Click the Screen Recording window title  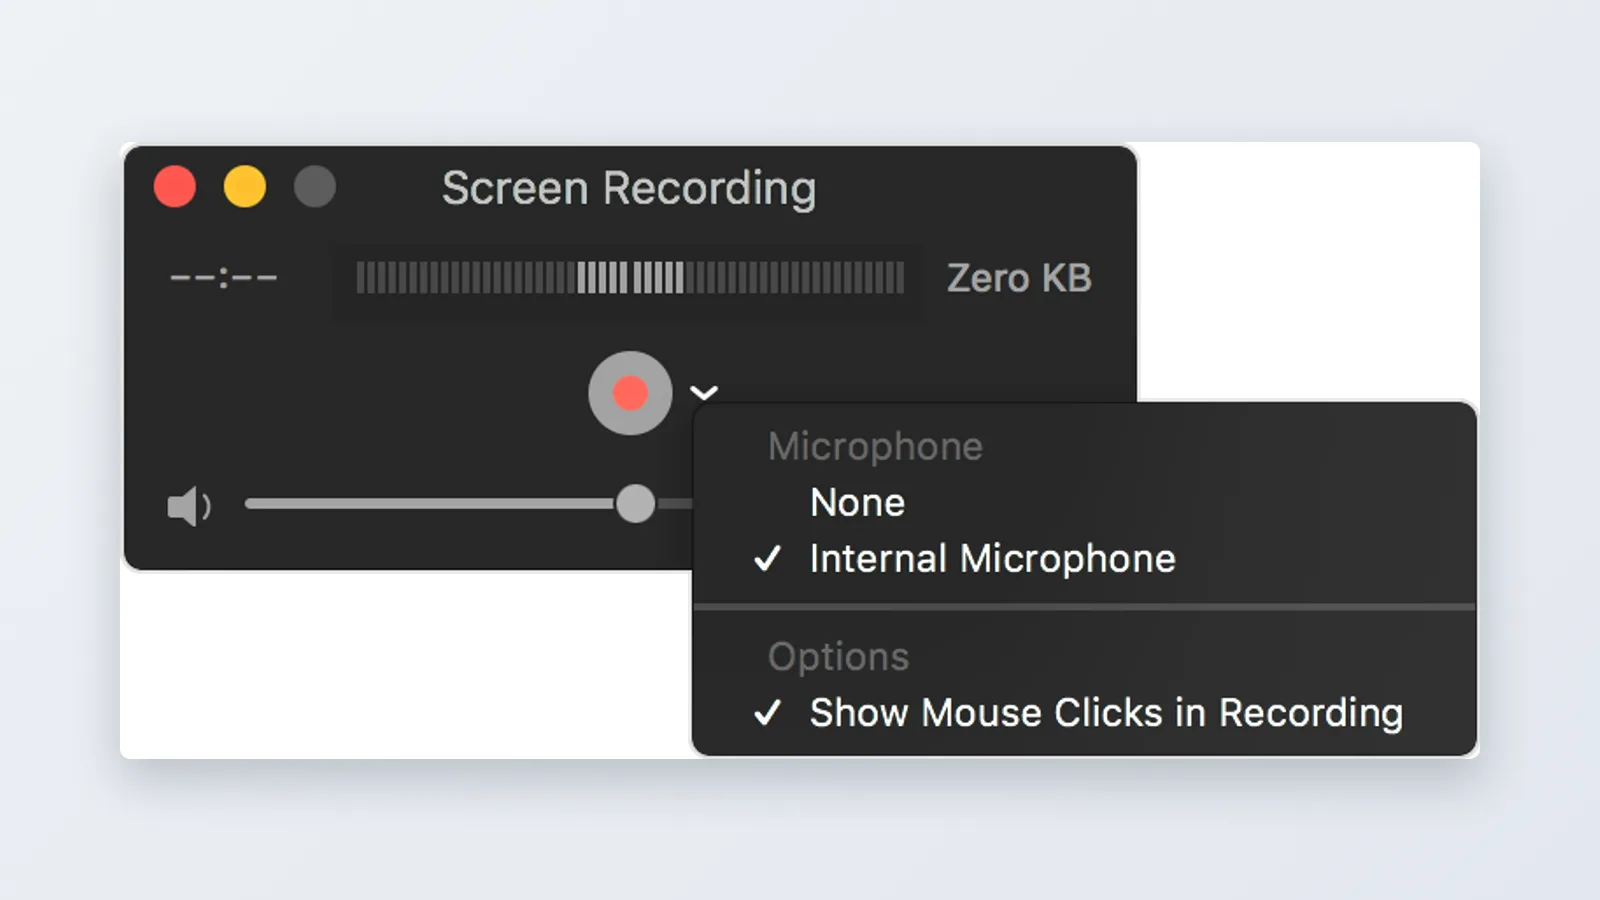(629, 189)
